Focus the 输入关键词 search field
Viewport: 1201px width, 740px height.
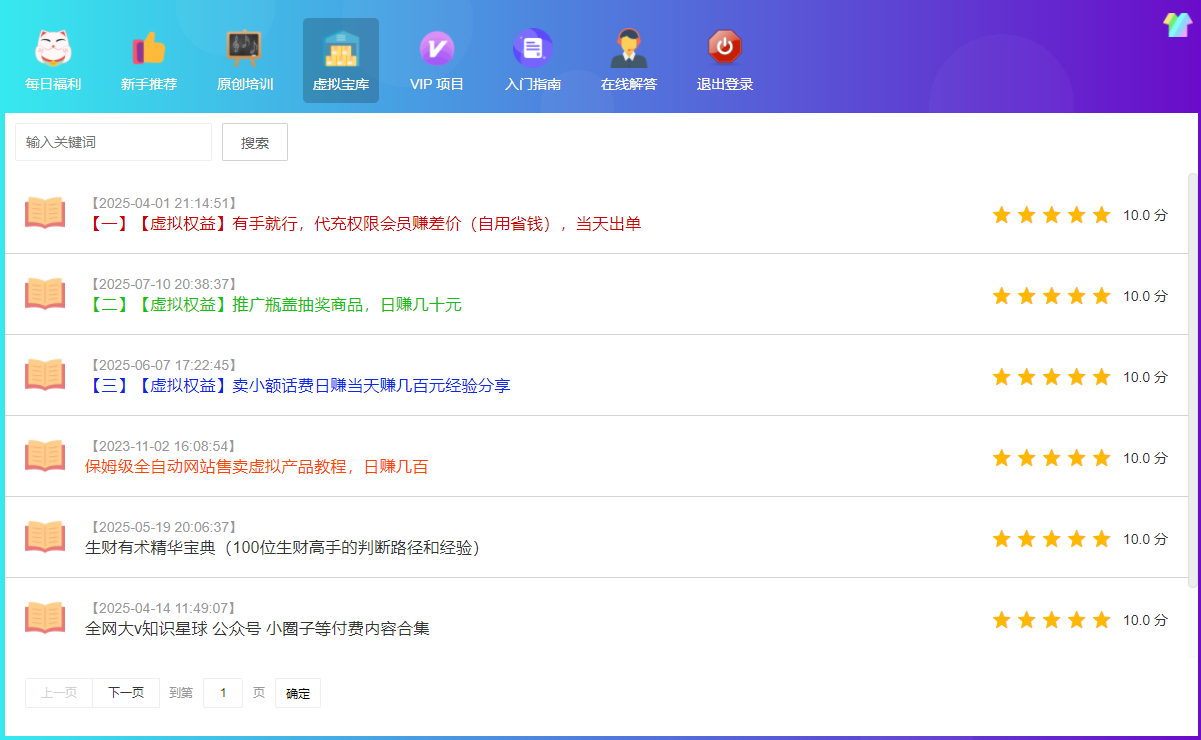tap(113, 142)
